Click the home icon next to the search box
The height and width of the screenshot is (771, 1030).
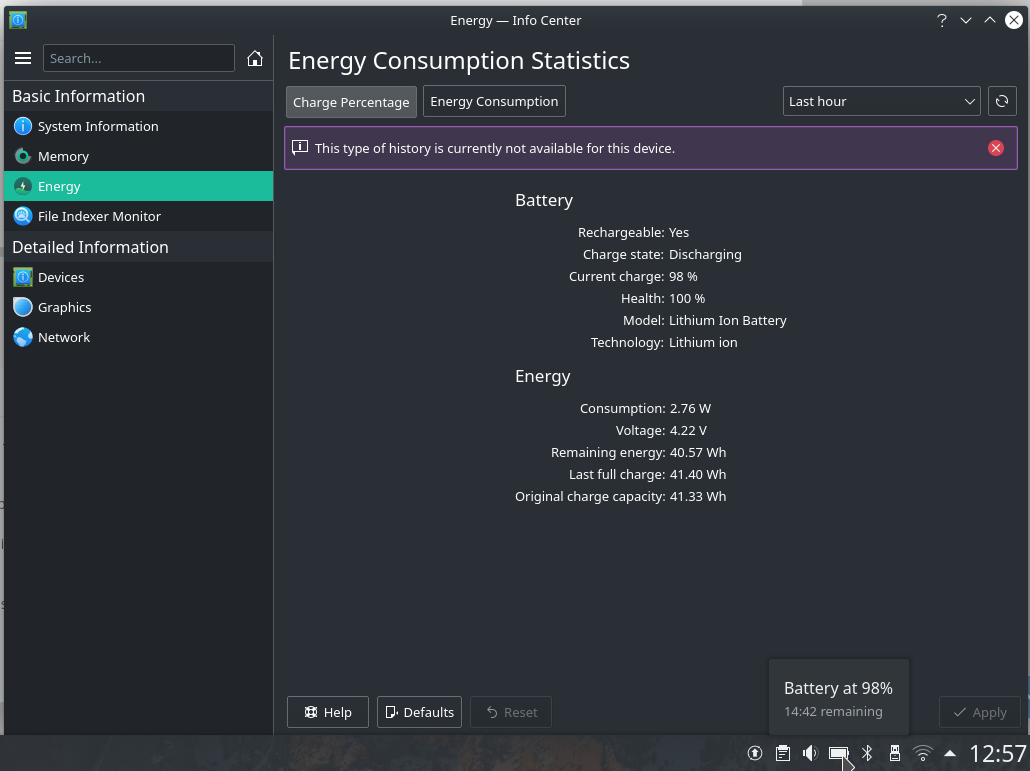point(255,58)
